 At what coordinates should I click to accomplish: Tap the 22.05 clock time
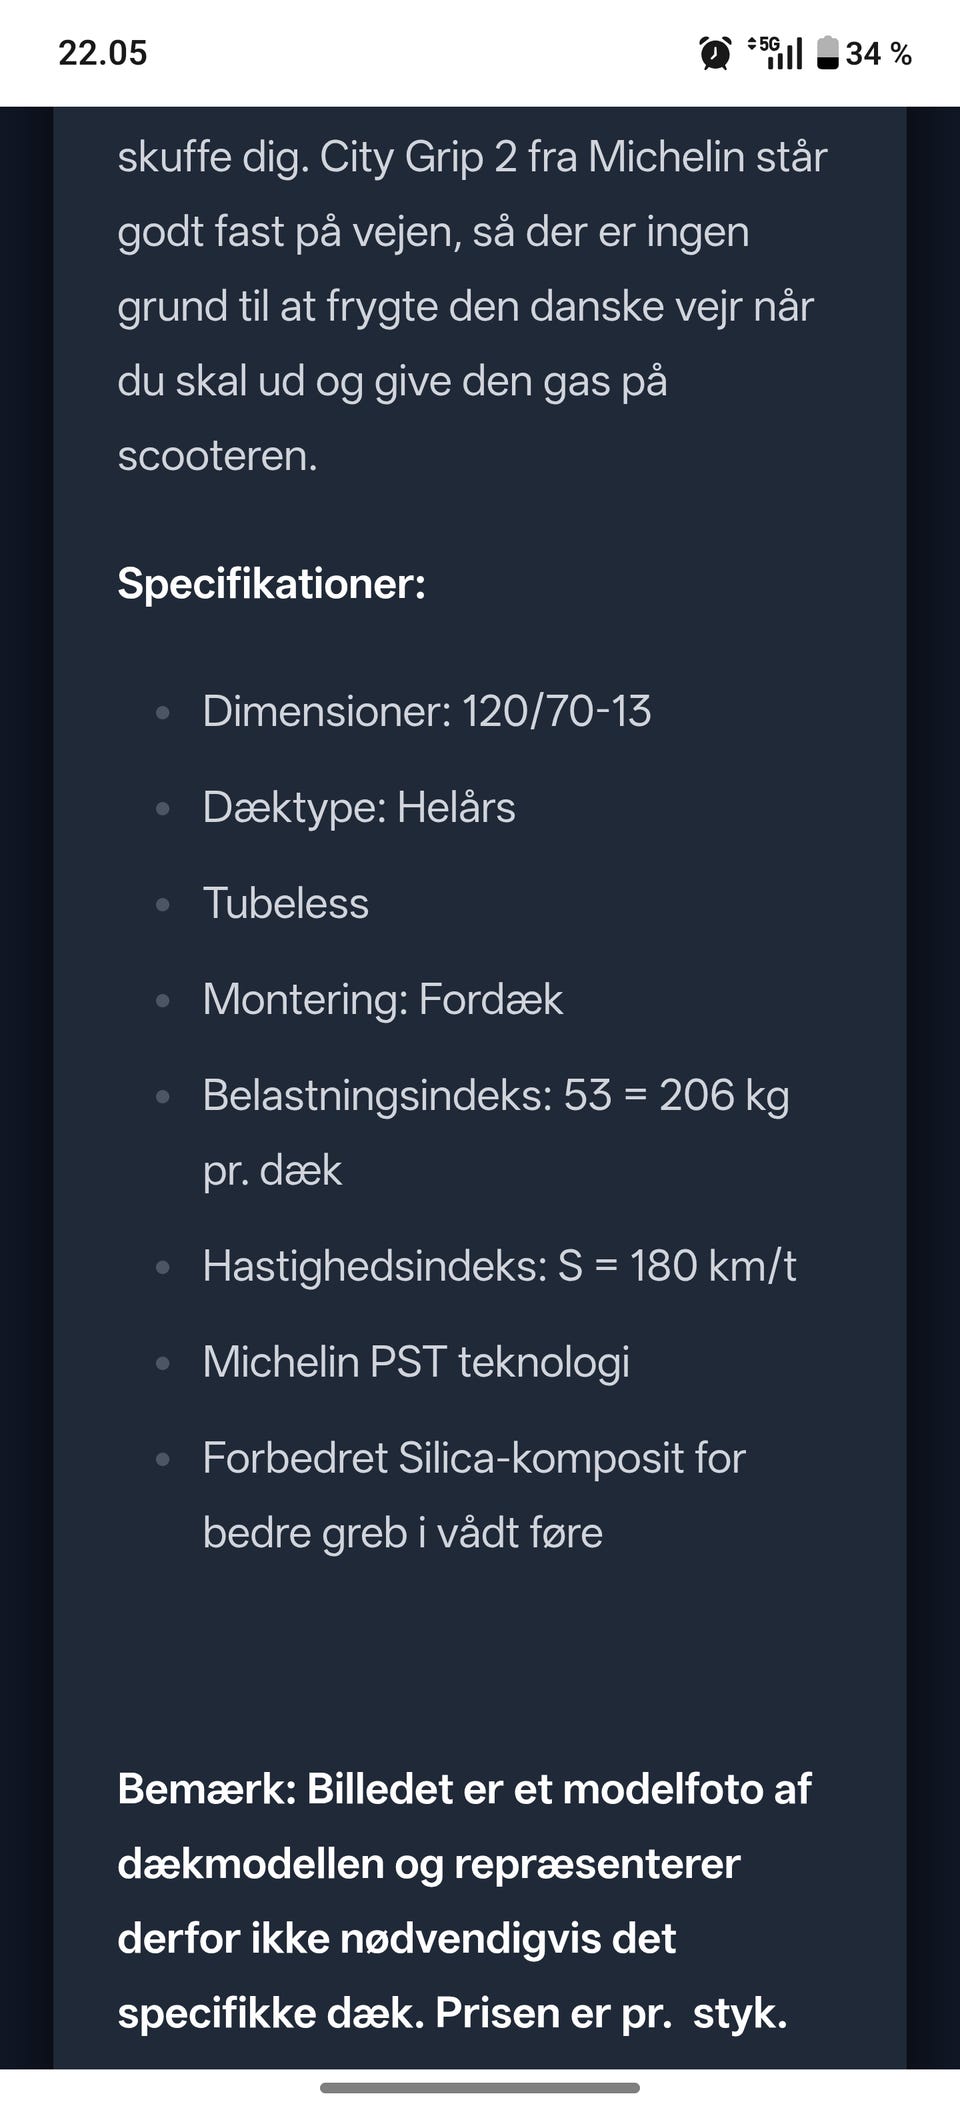pos(102,53)
